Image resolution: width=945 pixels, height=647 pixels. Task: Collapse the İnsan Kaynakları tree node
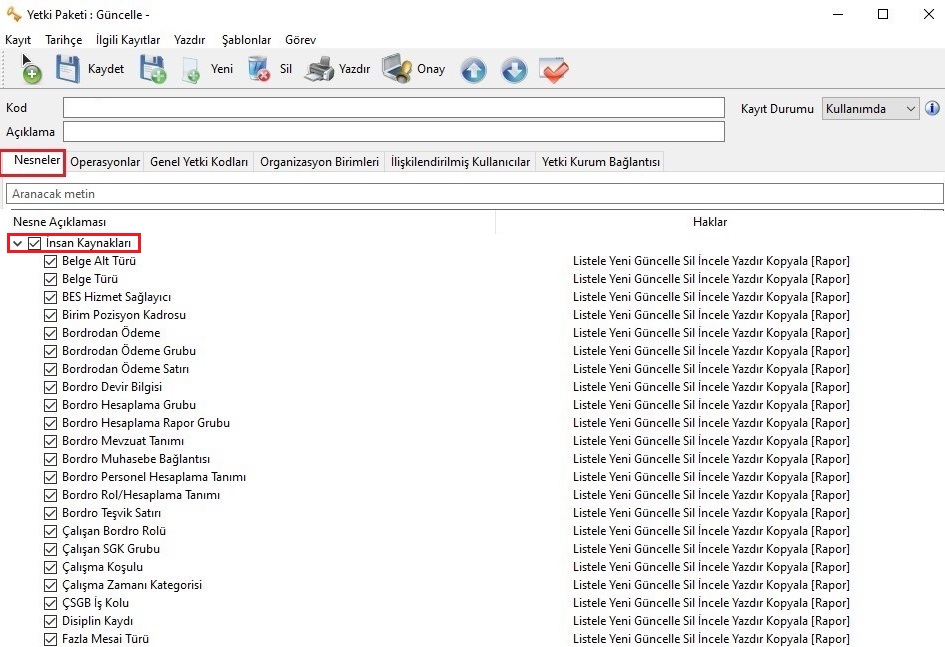click(x=18, y=243)
